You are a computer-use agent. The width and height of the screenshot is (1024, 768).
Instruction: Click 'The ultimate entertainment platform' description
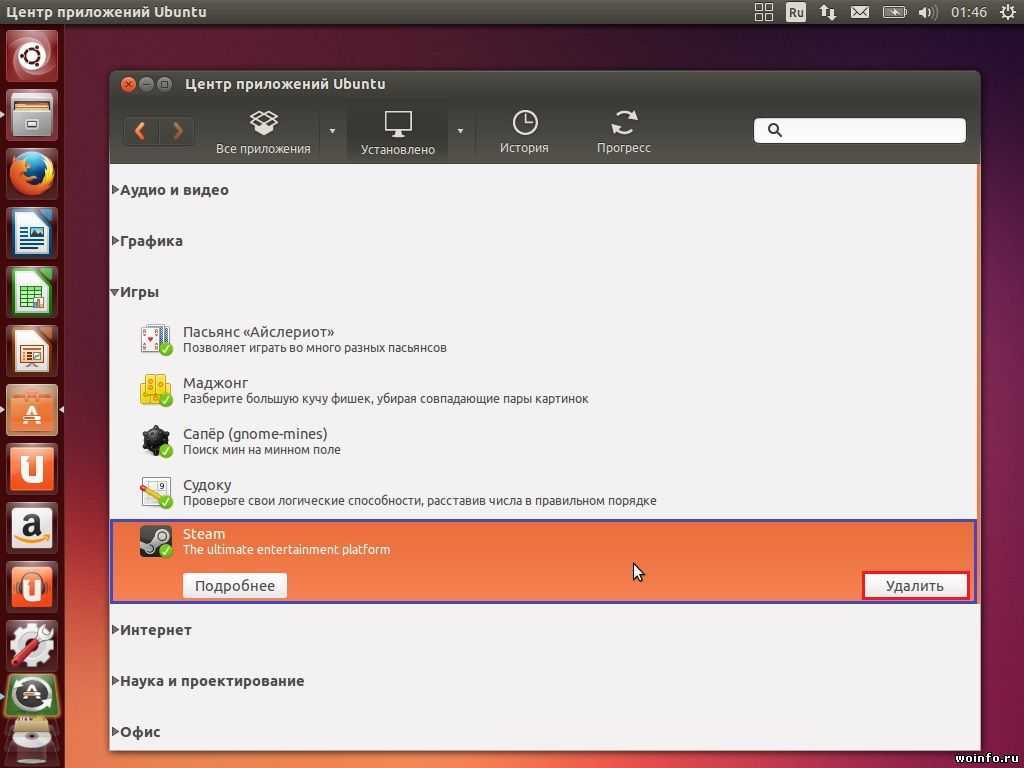(x=287, y=550)
